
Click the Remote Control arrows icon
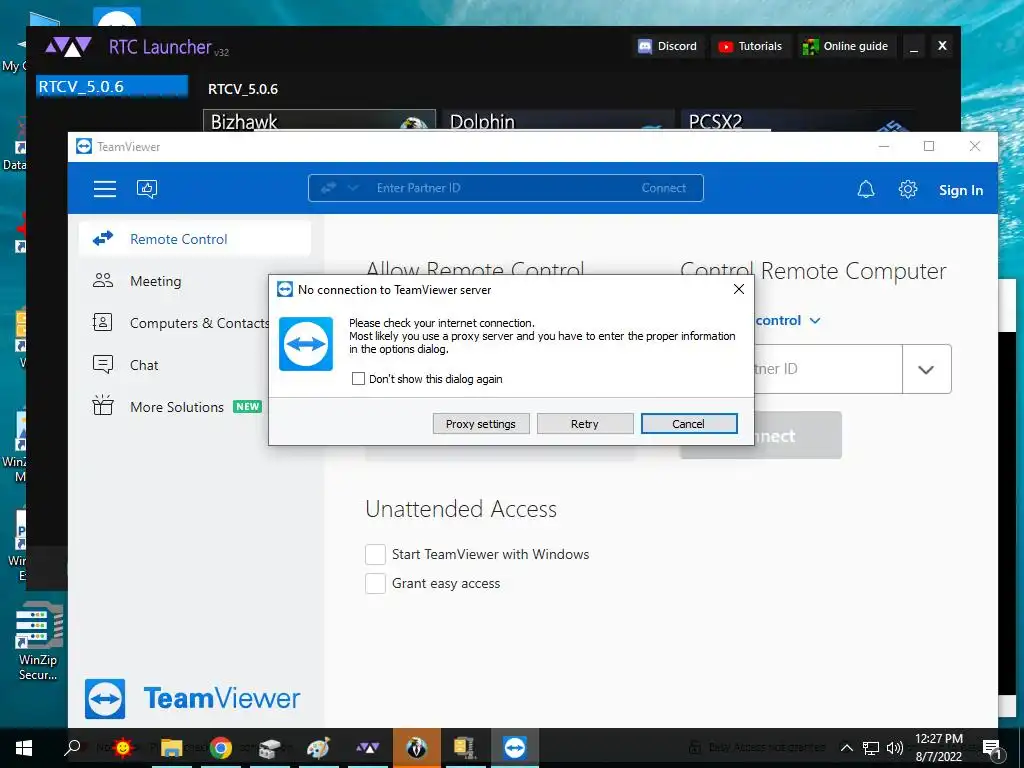pos(103,238)
